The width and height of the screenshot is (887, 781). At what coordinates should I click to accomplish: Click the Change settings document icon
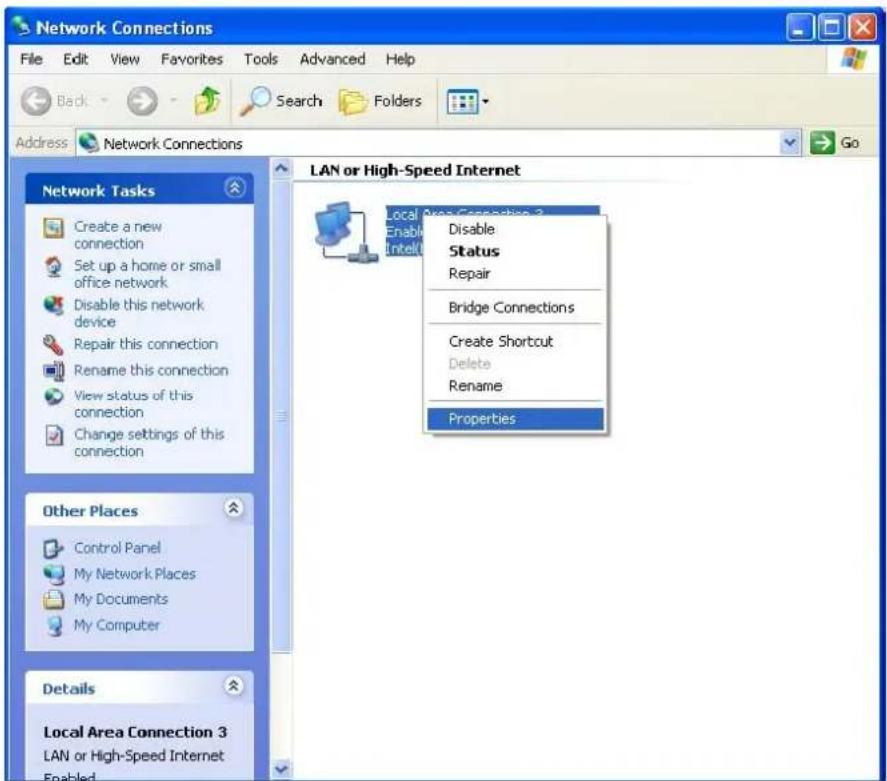(x=54, y=435)
